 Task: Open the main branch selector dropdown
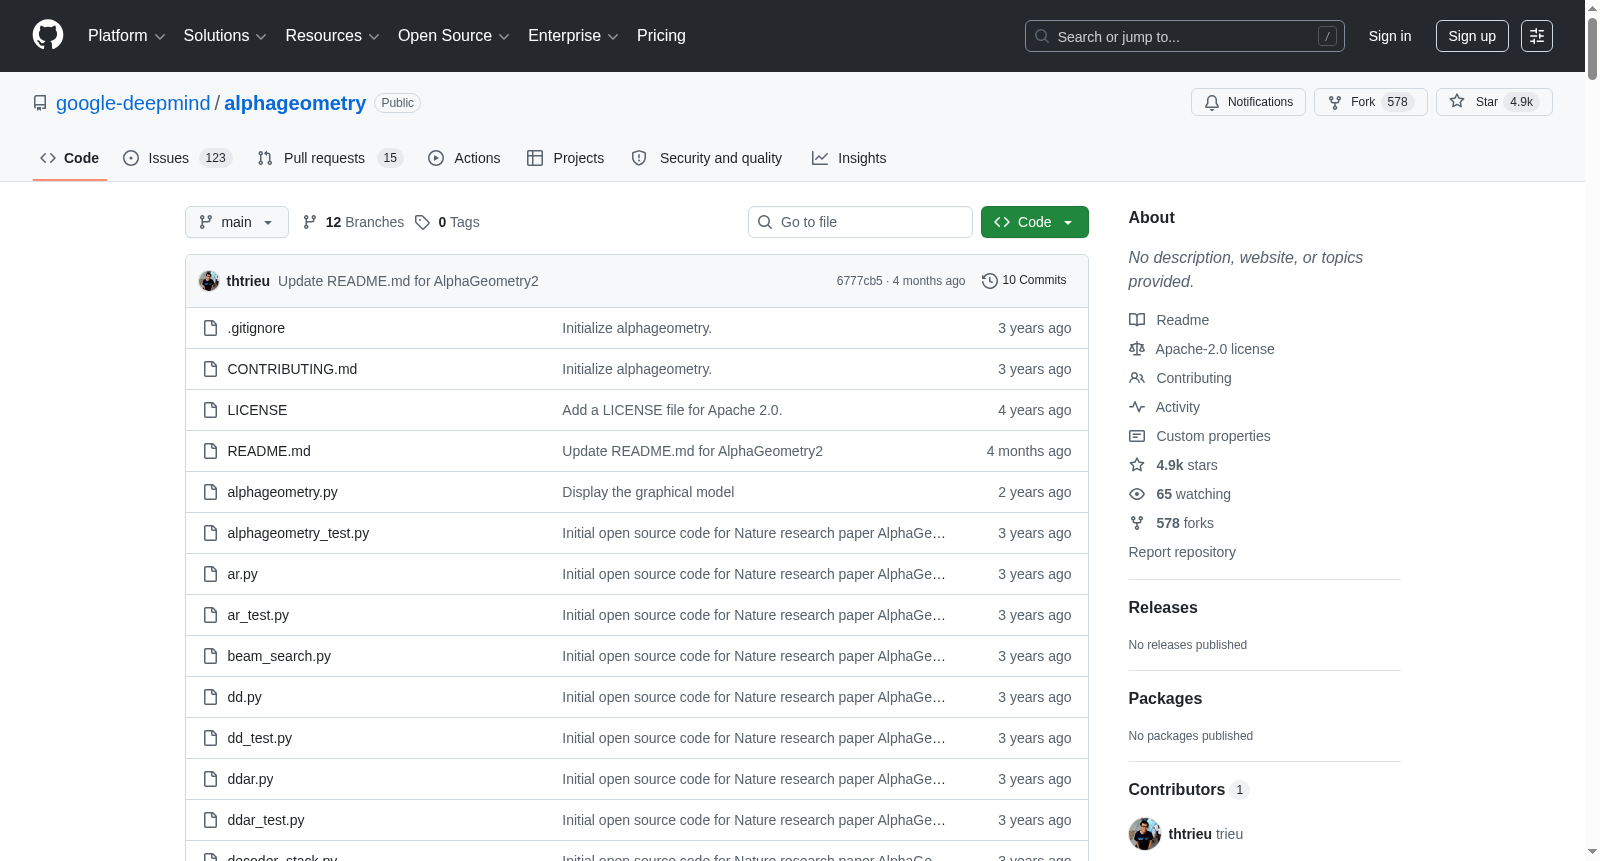click(x=237, y=222)
